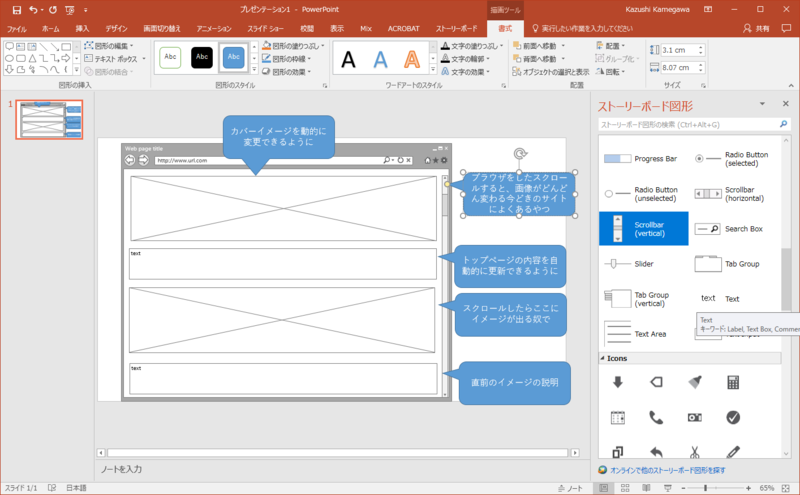
Task: Select the Slider storyboard shape
Action: (x=643, y=264)
